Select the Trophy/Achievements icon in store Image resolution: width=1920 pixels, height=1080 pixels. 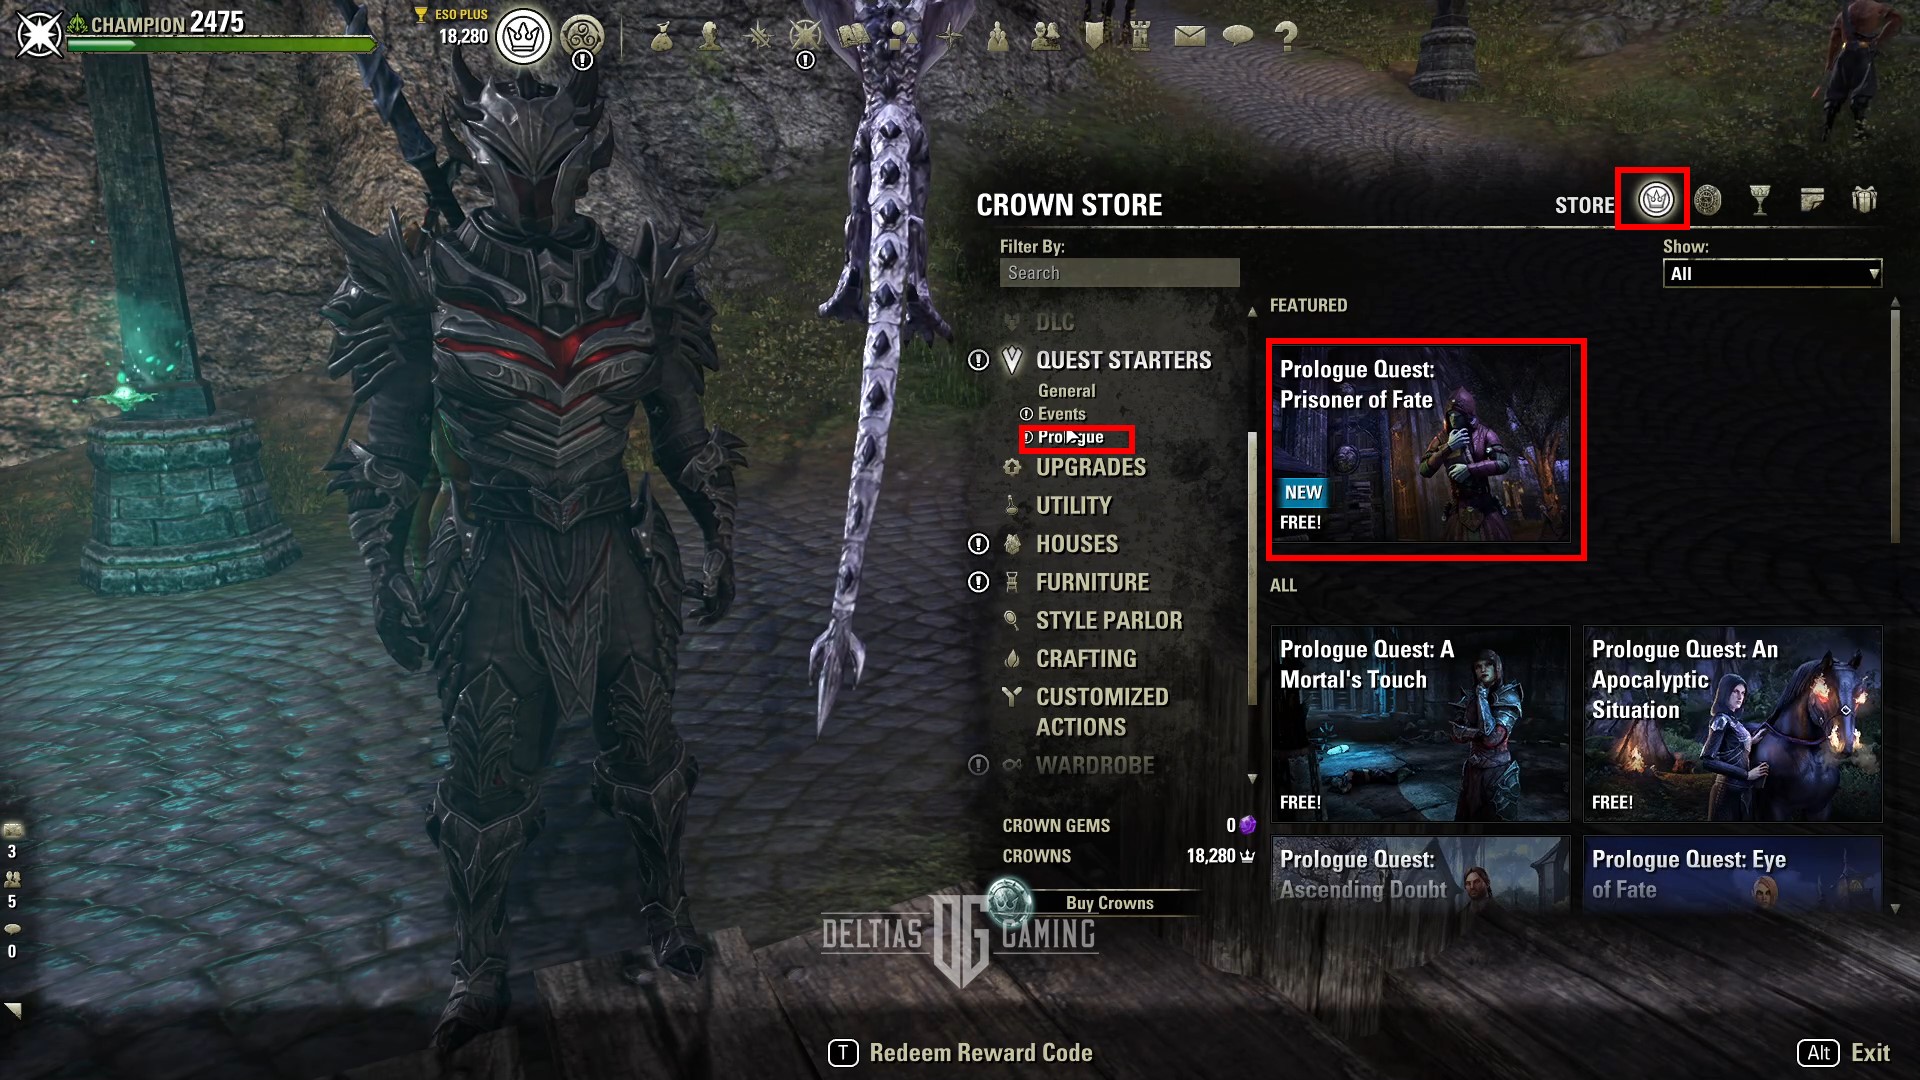point(1758,200)
